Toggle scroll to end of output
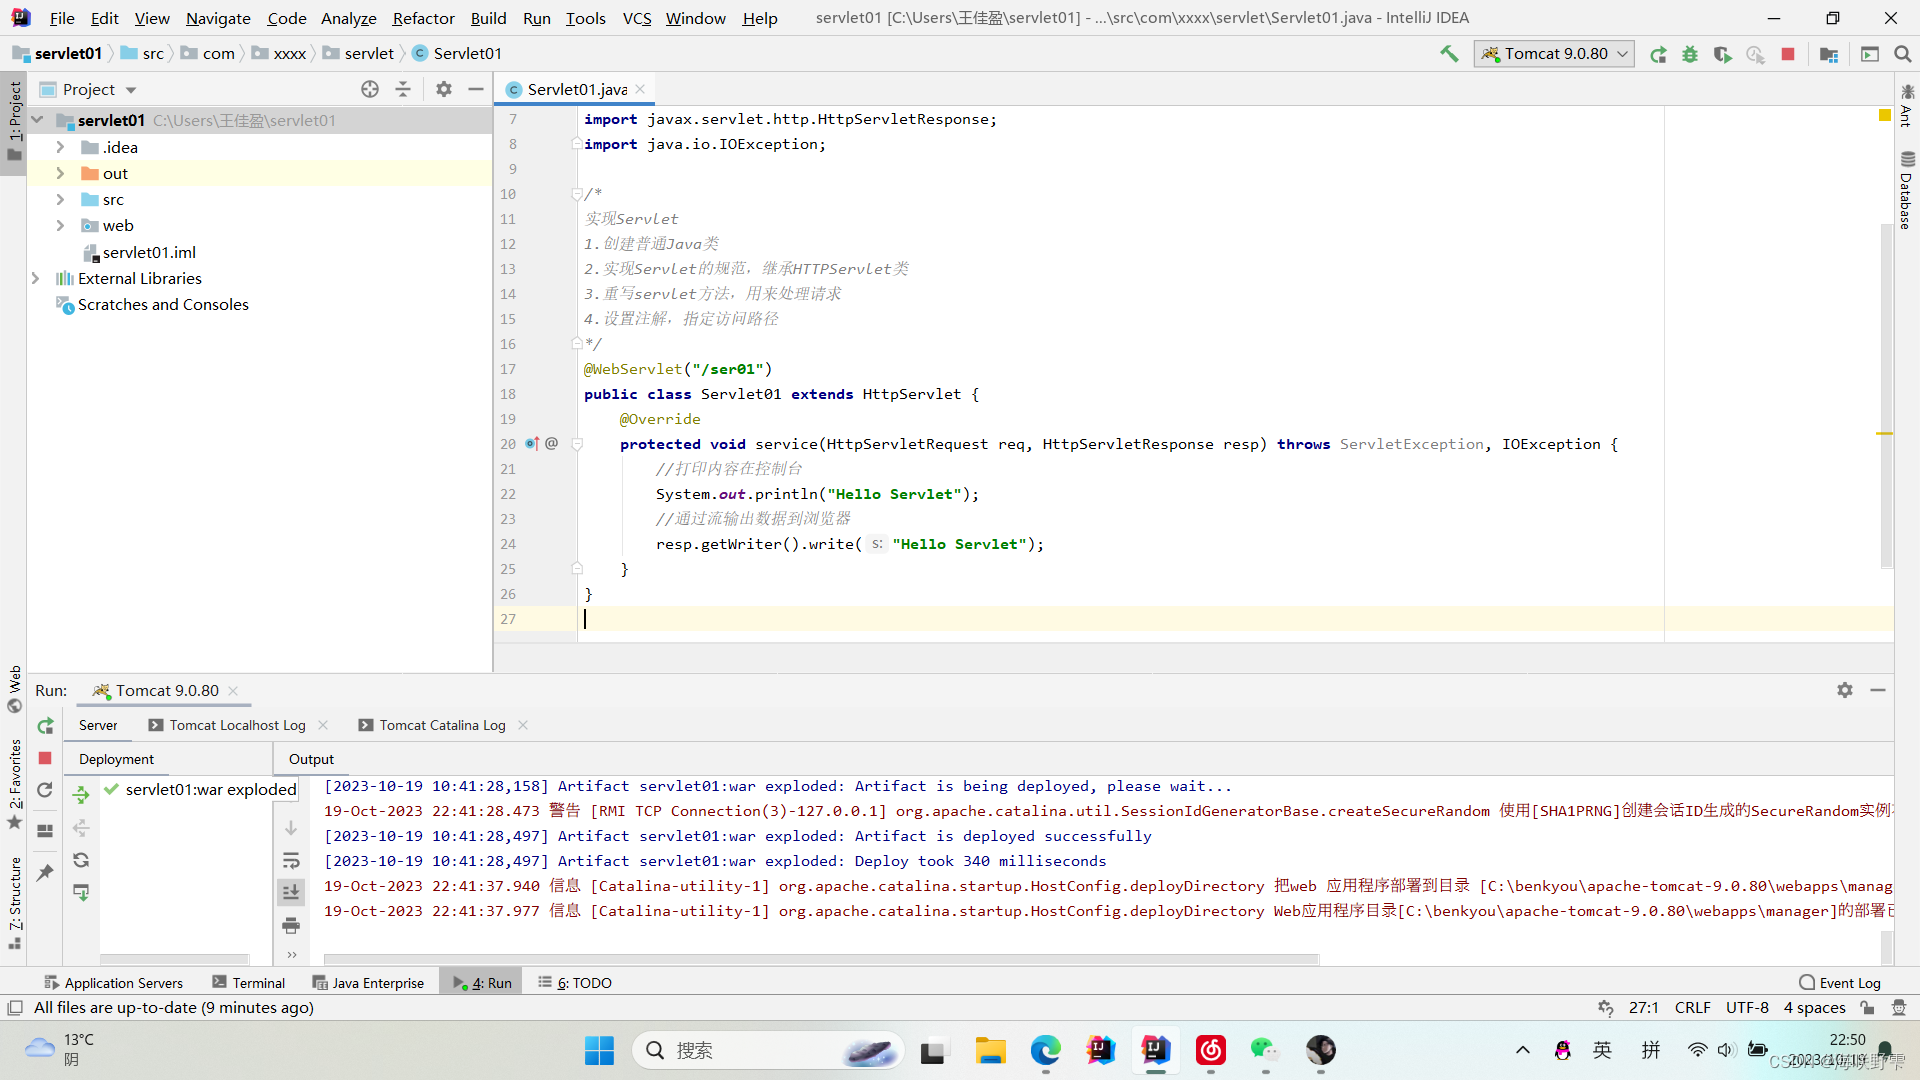This screenshot has width=1920, height=1080. (x=291, y=892)
